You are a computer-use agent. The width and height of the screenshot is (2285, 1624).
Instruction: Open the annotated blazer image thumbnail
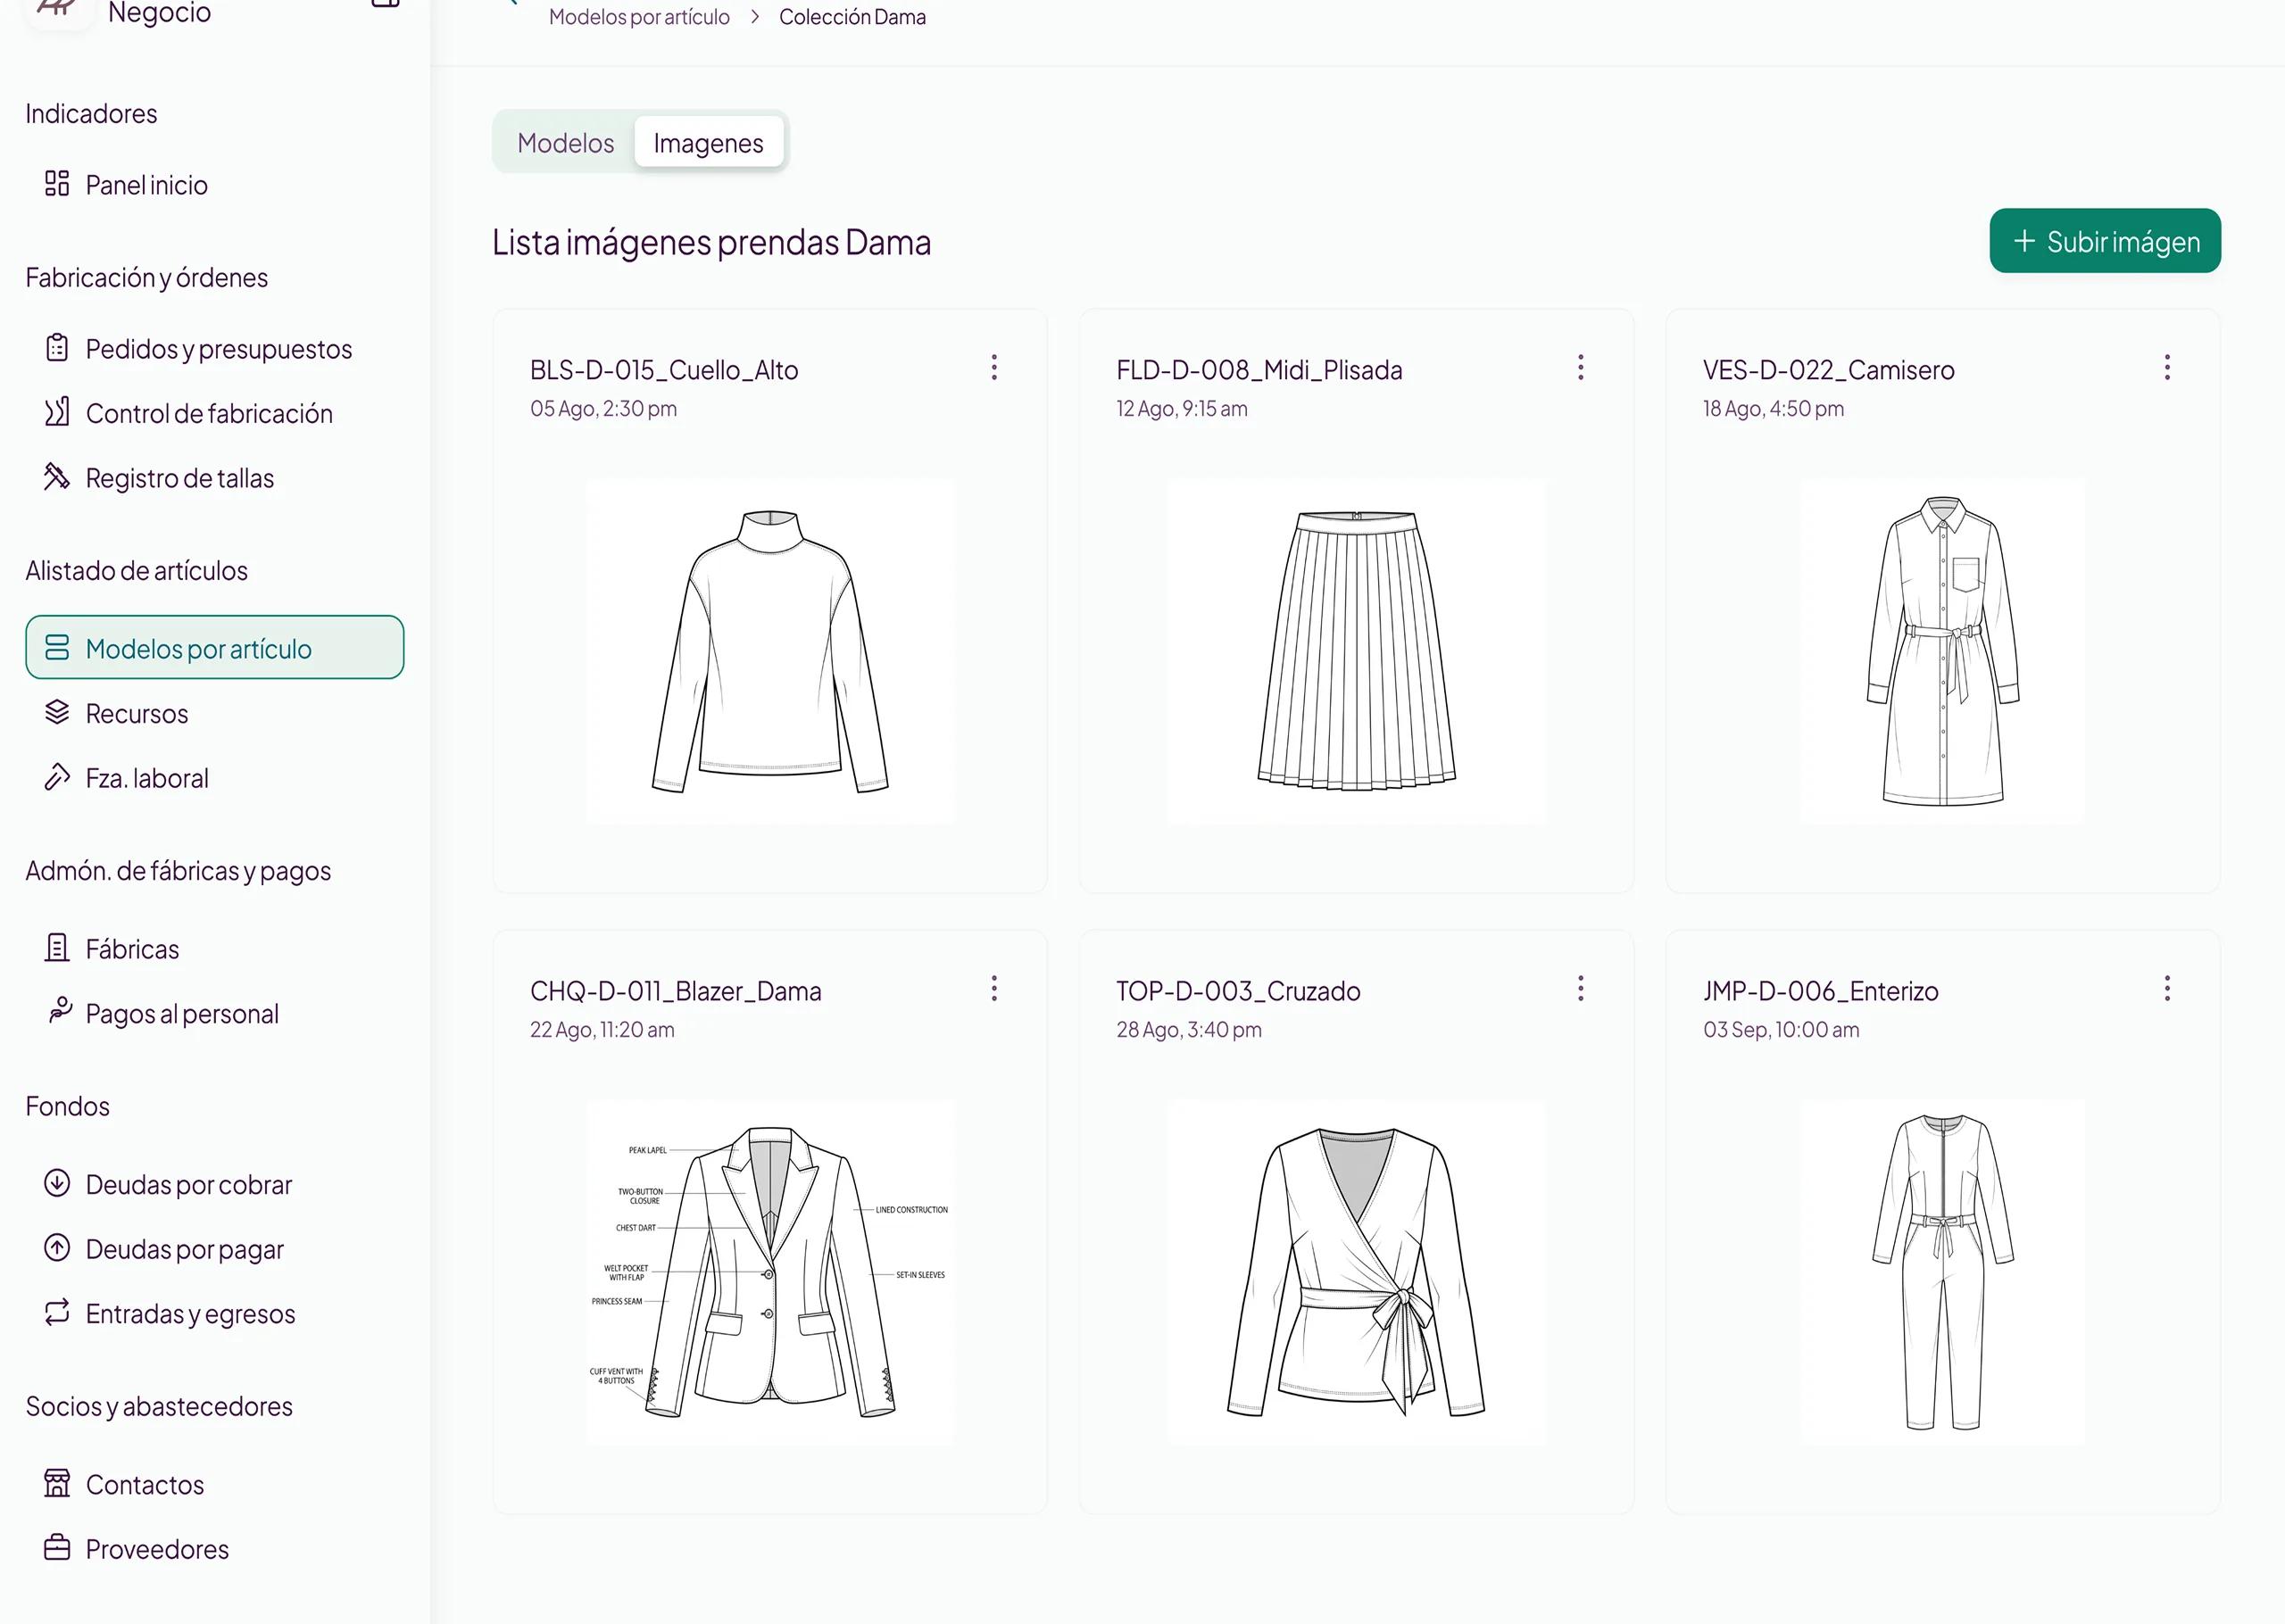(770, 1272)
